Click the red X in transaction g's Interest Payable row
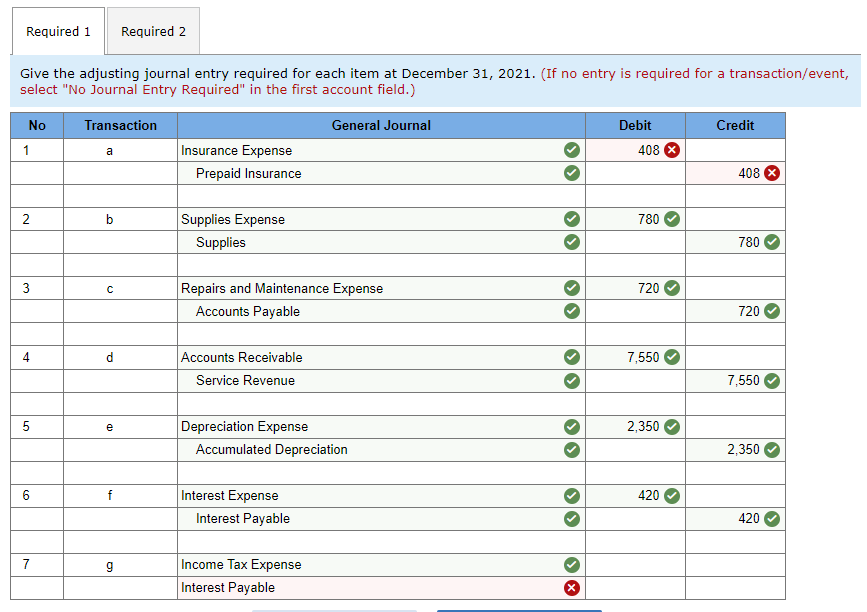 tap(572, 588)
